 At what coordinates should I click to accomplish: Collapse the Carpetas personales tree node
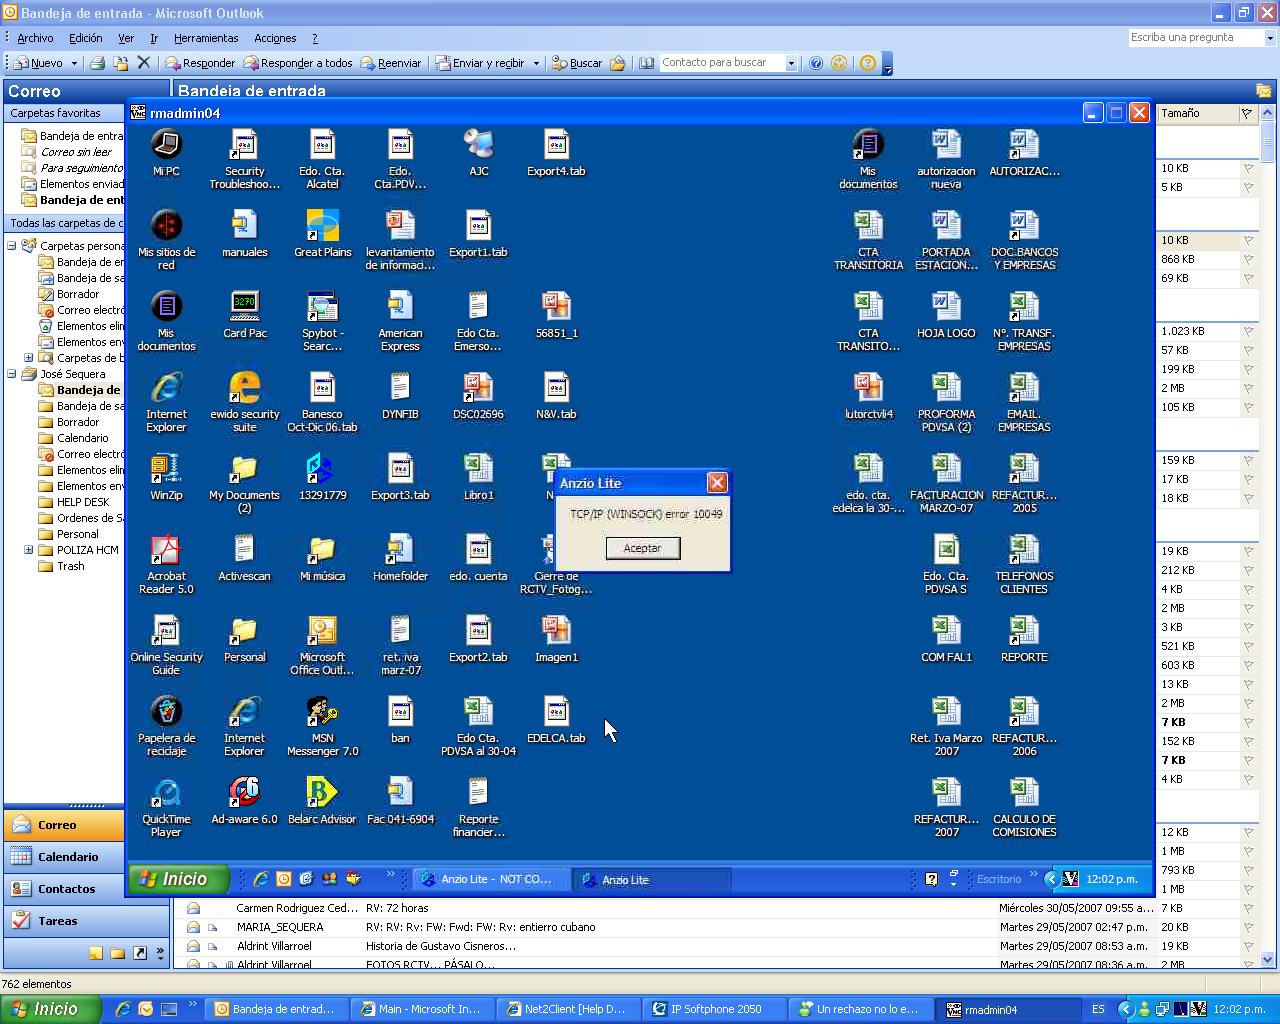(x=12, y=245)
